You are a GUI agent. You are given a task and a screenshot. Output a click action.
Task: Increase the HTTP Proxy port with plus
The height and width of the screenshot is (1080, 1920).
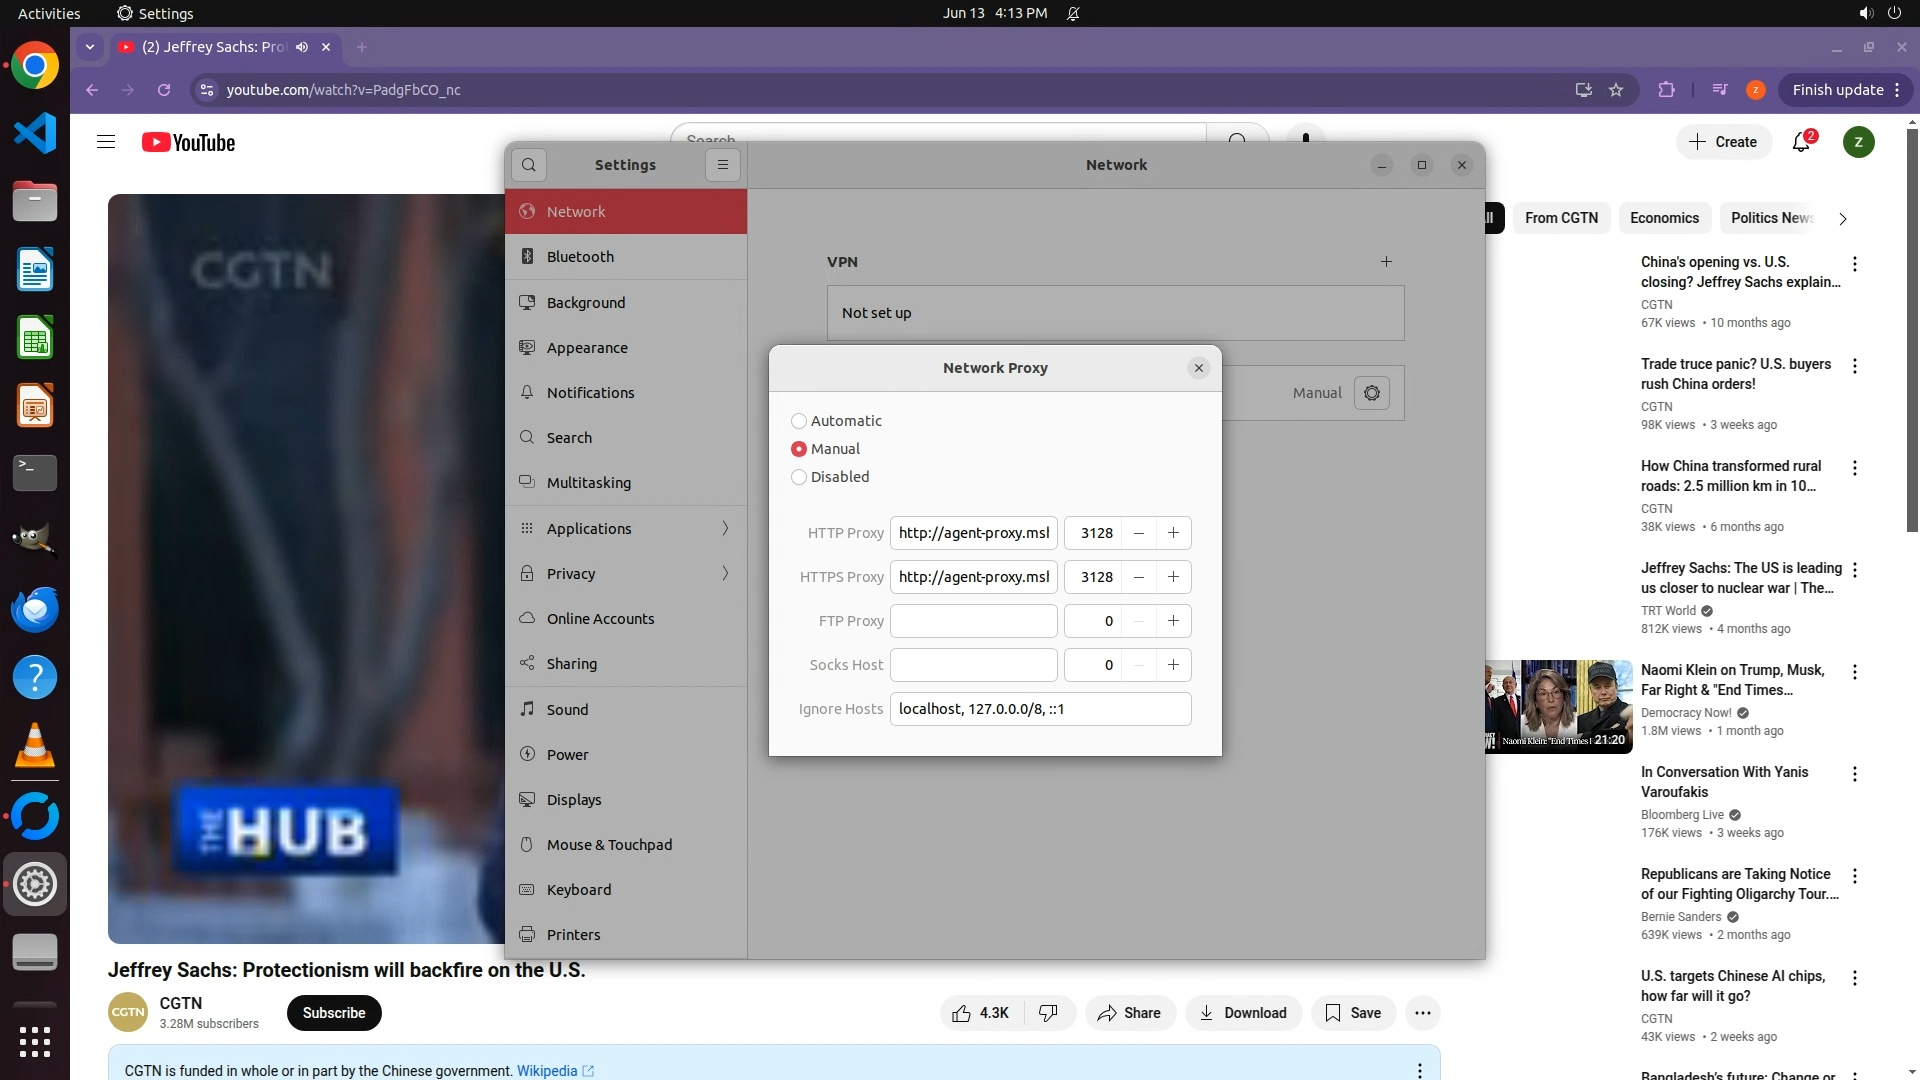(1173, 533)
